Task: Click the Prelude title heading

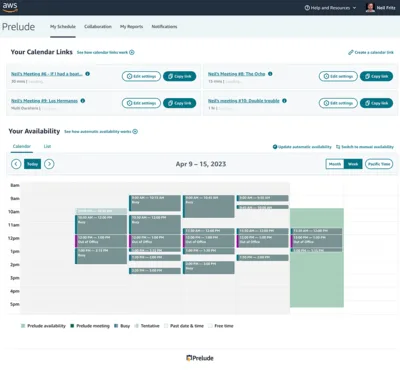Action: (x=18, y=27)
